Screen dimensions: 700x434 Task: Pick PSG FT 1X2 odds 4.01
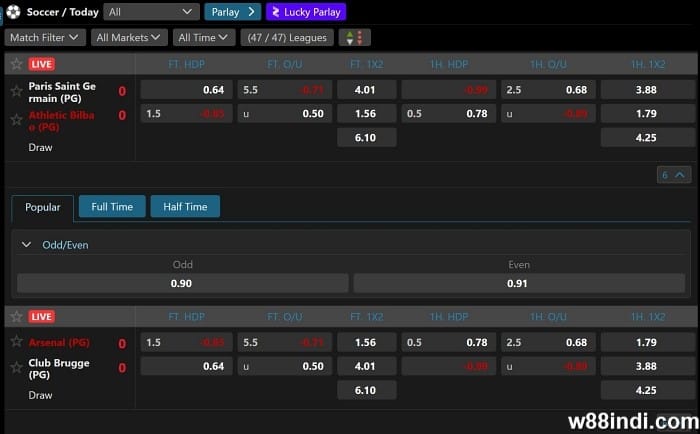tap(367, 90)
